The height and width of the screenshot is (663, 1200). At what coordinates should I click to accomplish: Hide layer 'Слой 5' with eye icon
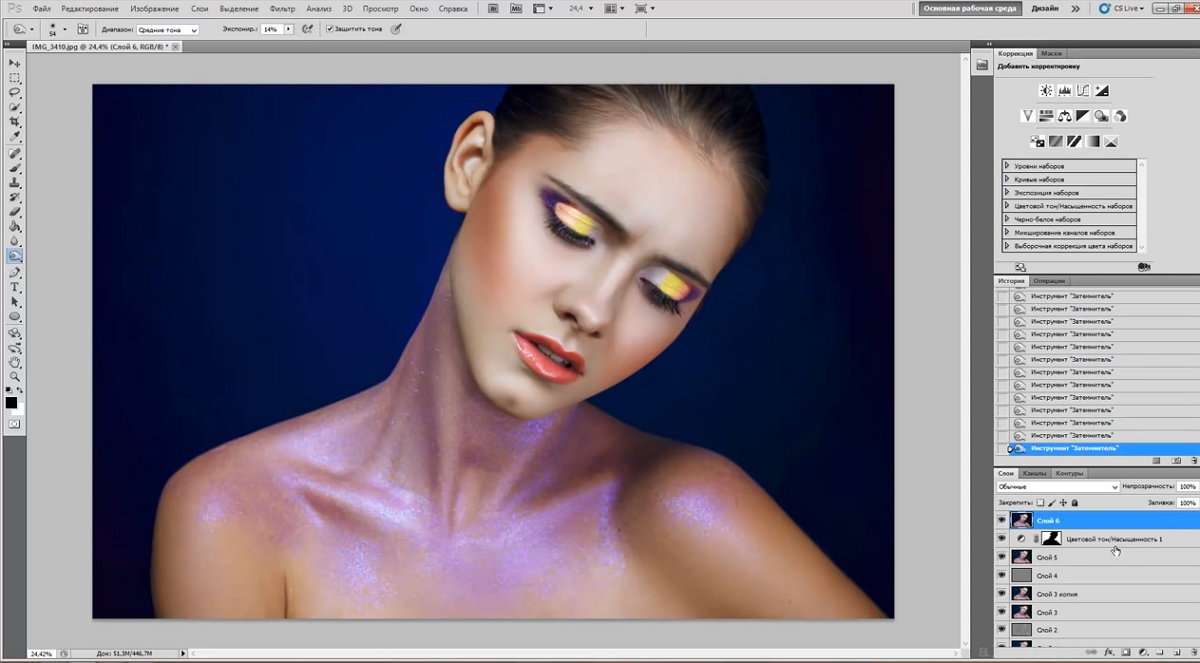(1002, 557)
